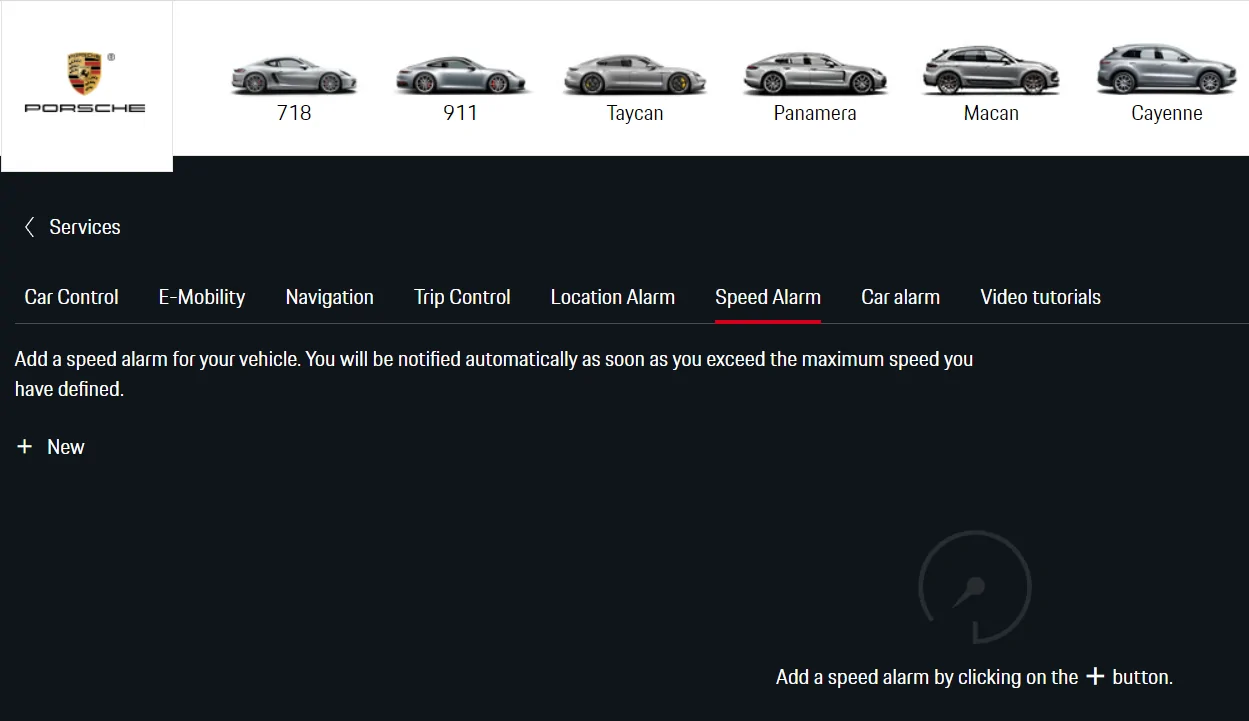Click the 'Cayenne' model label
Image resolution: width=1249 pixels, height=721 pixels.
click(x=1167, y=113)
